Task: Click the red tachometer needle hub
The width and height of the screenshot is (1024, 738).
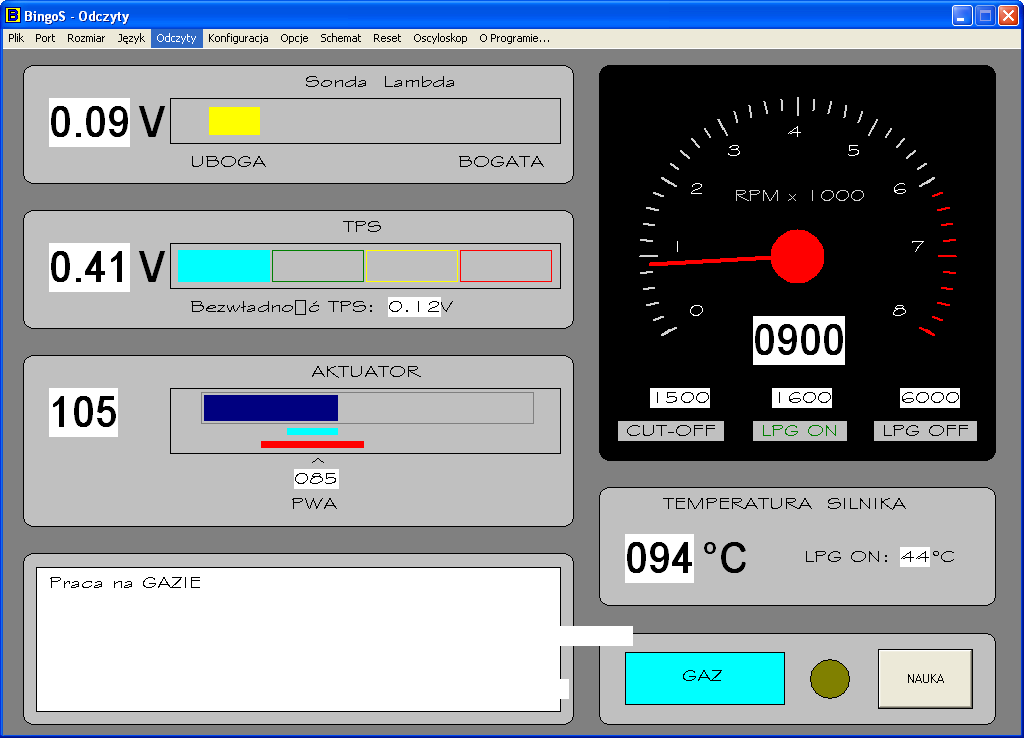Action: pyautogui.click(x=797, y=256)
